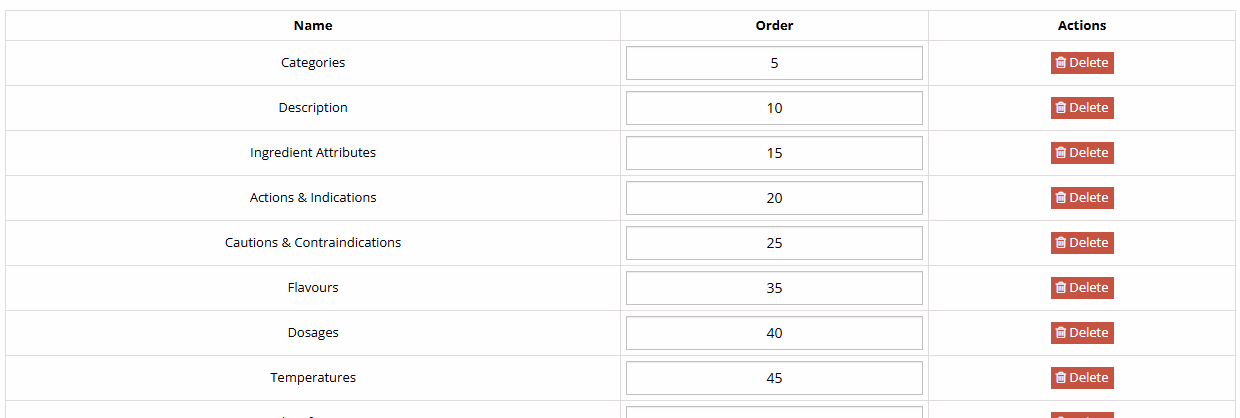Viewport: 1240px width, 418px height.
Task: Focus the Categories order field
Action: tap(774, 63)
